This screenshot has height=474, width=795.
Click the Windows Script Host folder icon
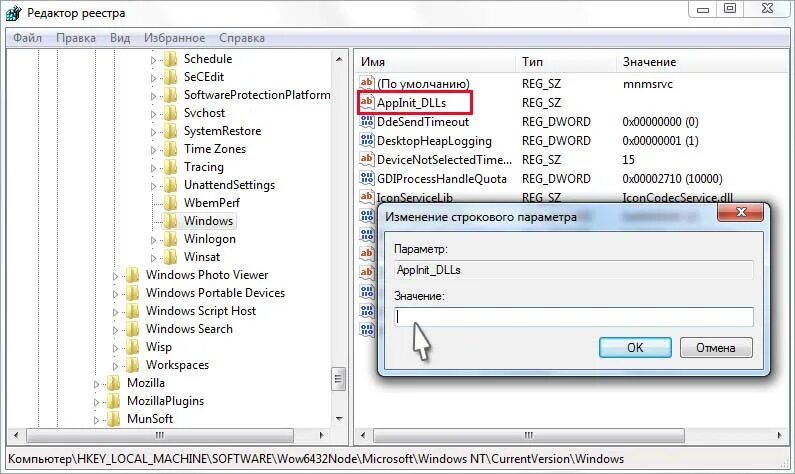[x=133, y=311]
